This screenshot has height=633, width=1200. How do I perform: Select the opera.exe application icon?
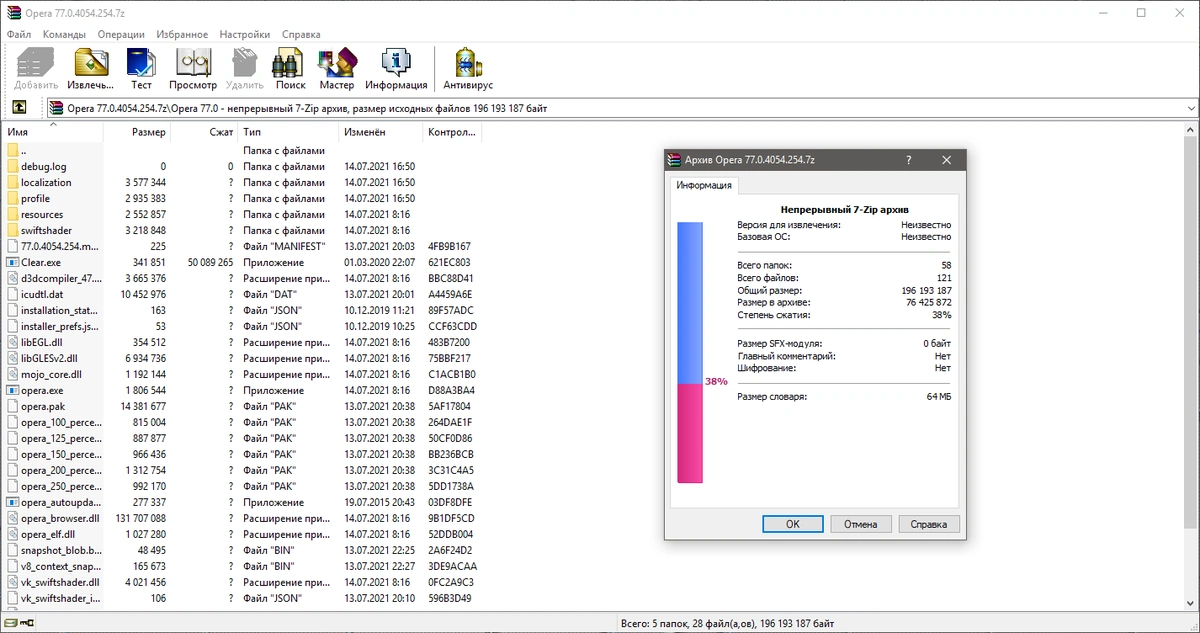point(12,390)
